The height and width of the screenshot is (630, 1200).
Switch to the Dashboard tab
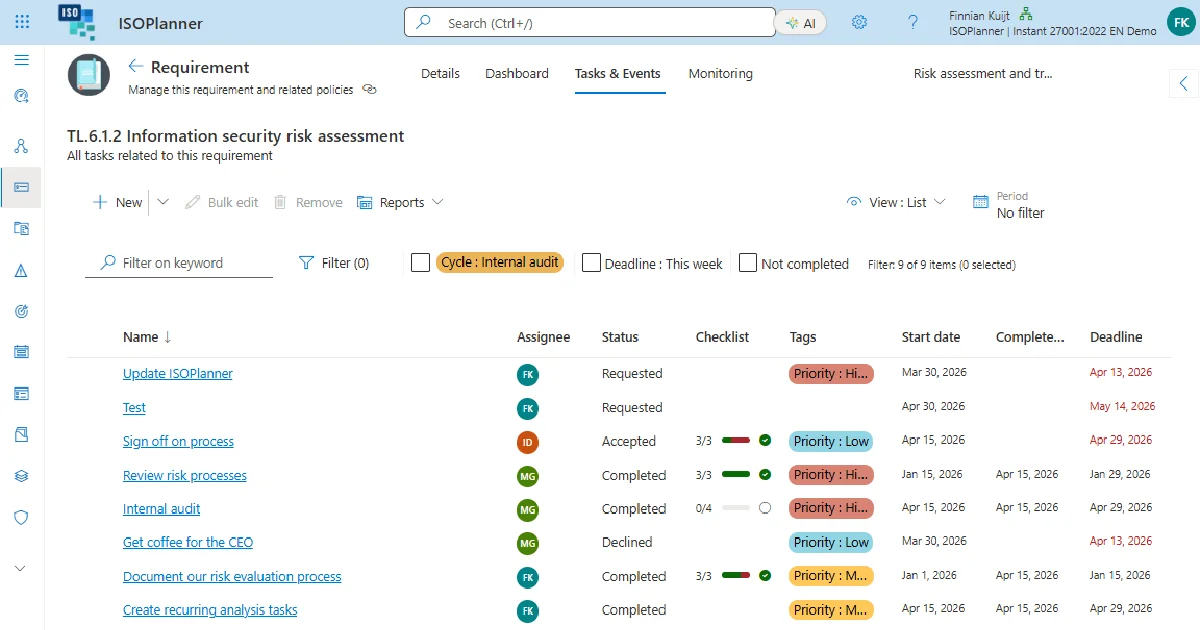(x=517, y=73)
